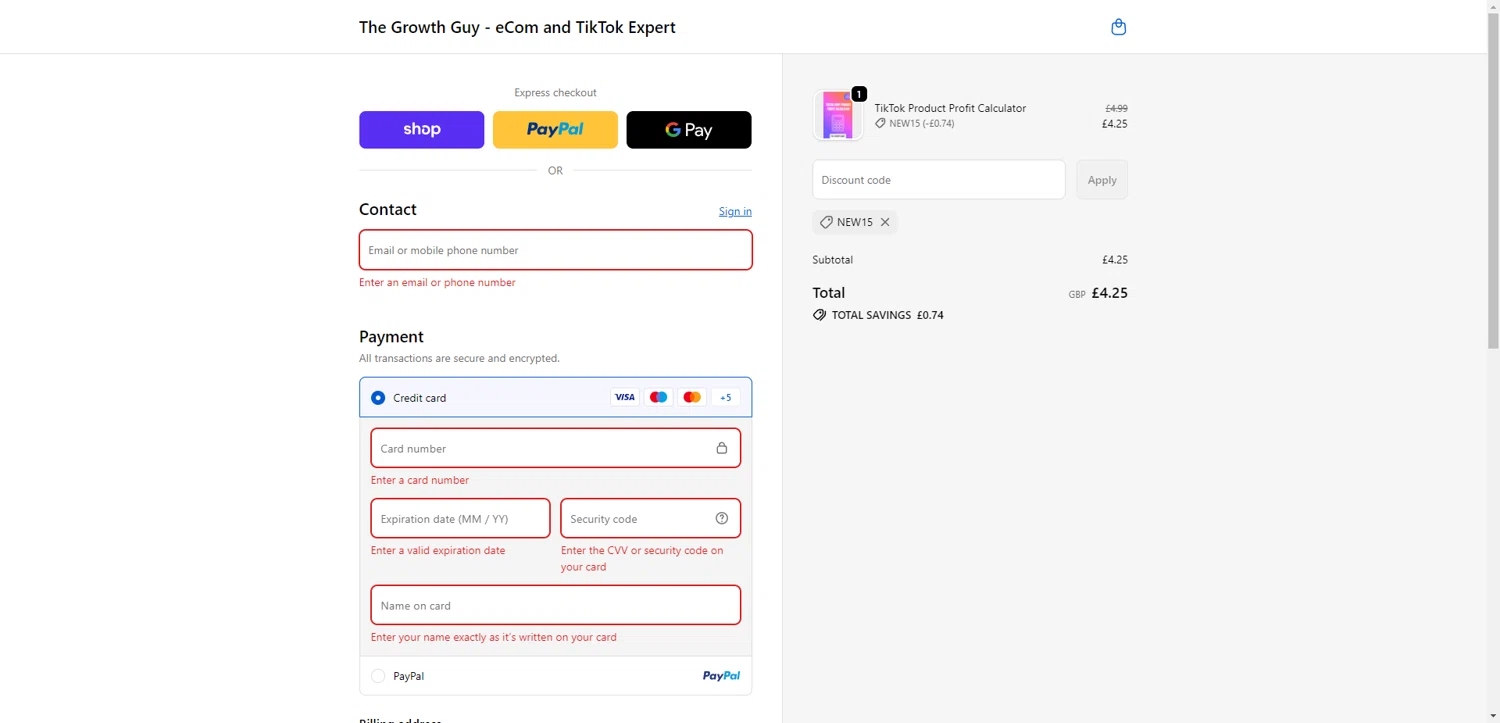Click the quantity badge on product thumbnail

pos(859,94)
